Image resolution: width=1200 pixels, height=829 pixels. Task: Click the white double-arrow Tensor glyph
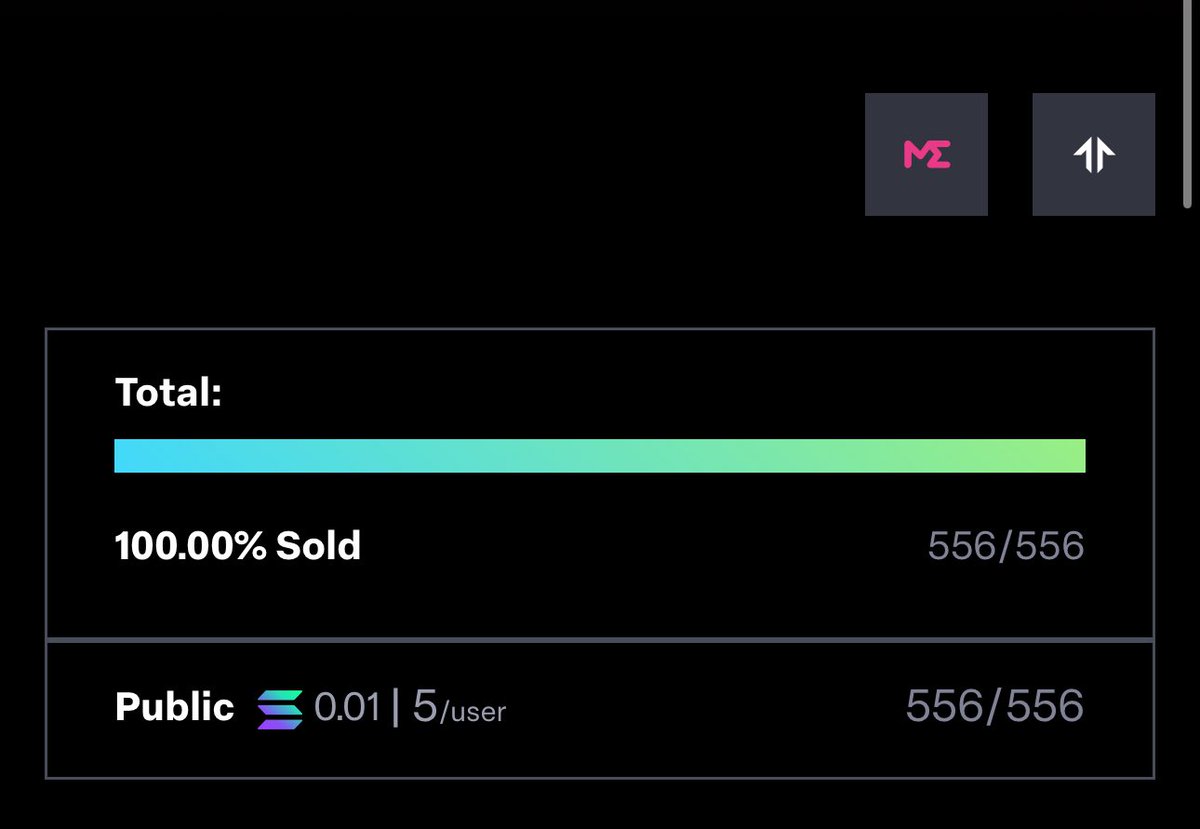1094,155
